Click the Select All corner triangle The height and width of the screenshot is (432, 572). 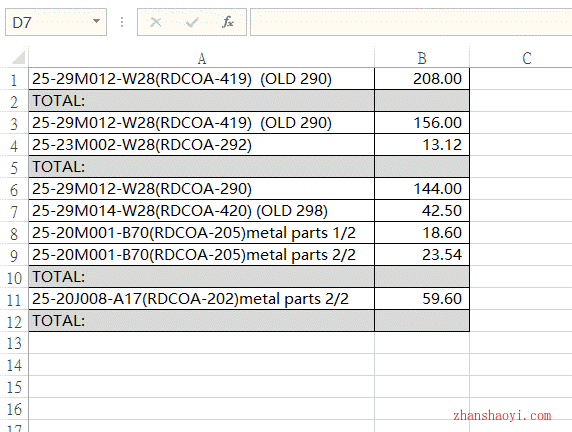18,57
